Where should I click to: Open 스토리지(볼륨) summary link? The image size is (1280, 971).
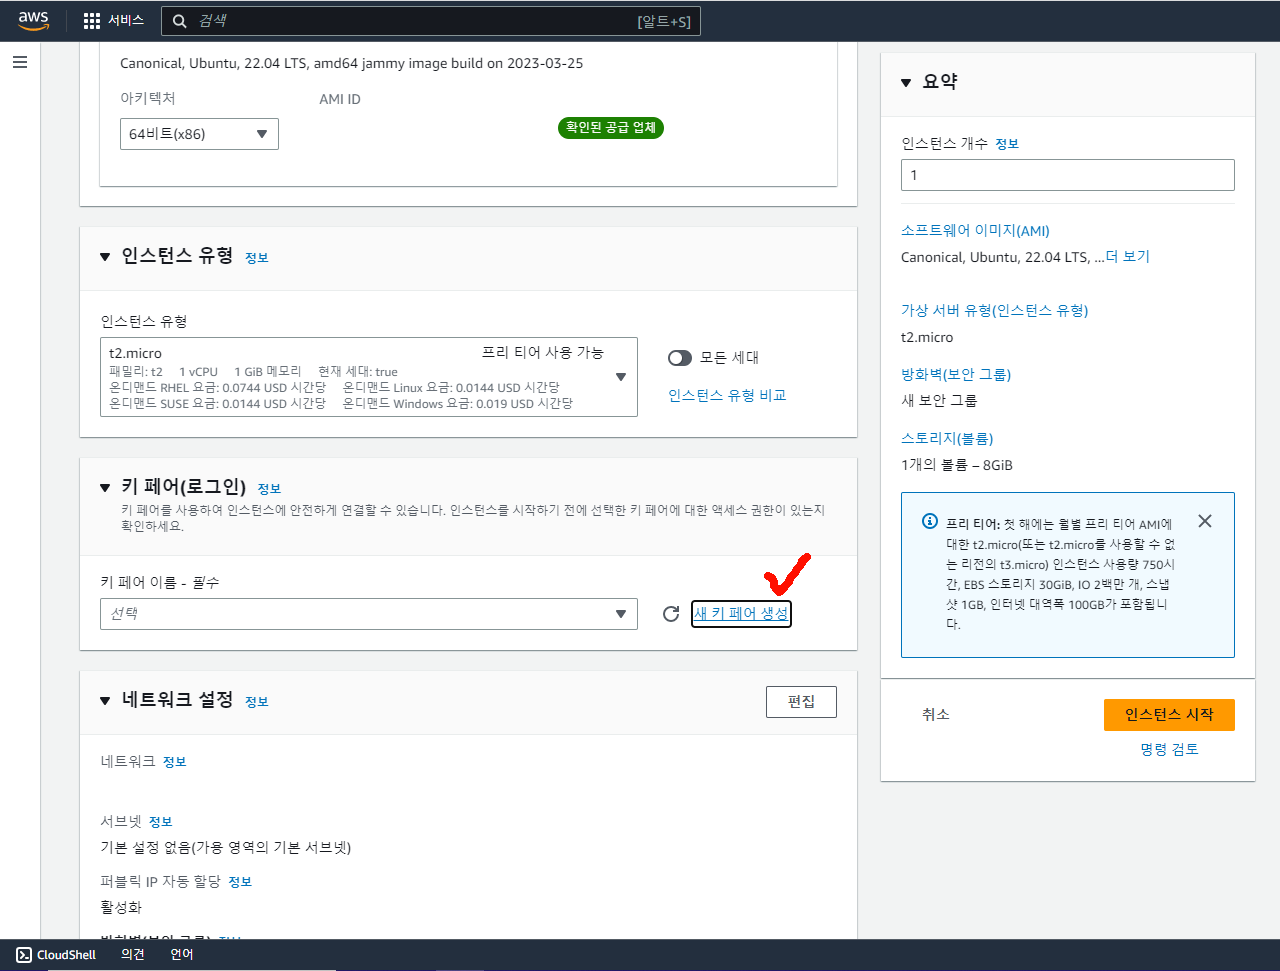tap(947, 438)
